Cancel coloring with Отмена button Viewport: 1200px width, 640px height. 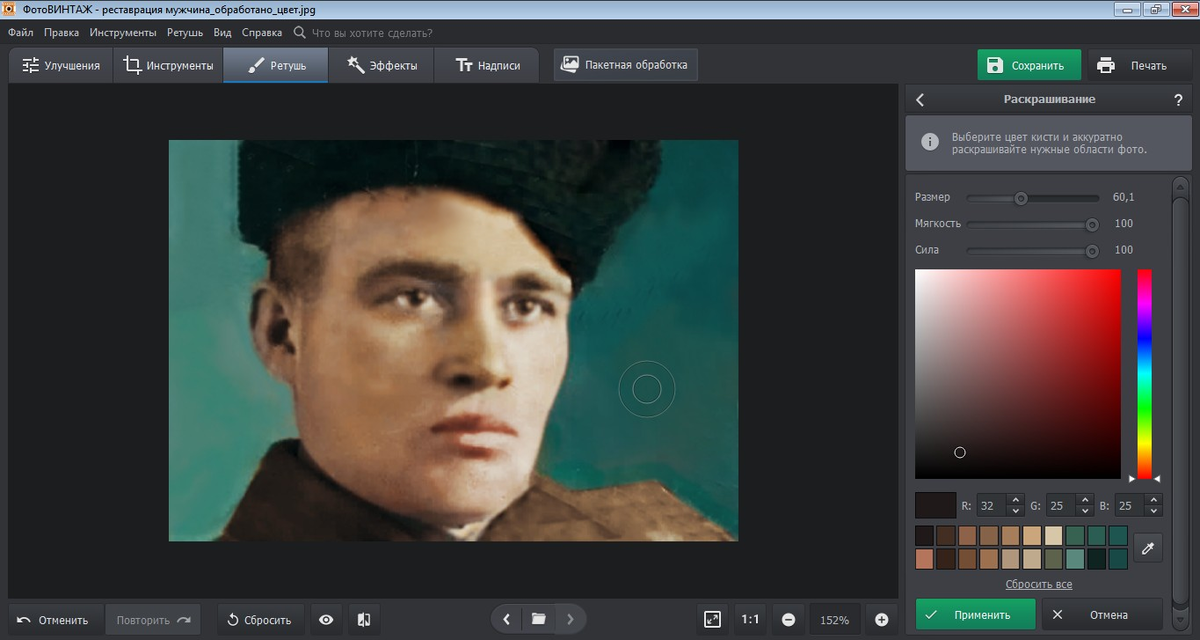pyautogui.click(x=1102, y=614)
